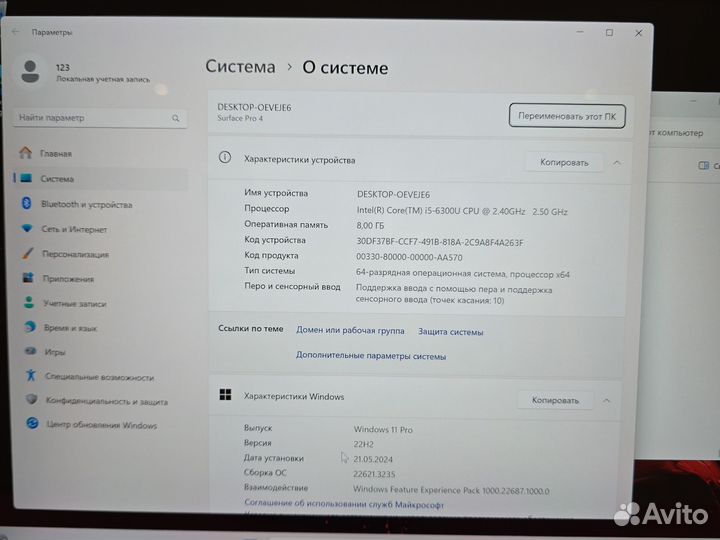Click OS build 22621.3235 value
This screenshot has width=720, height=540.
coord(374,474)
